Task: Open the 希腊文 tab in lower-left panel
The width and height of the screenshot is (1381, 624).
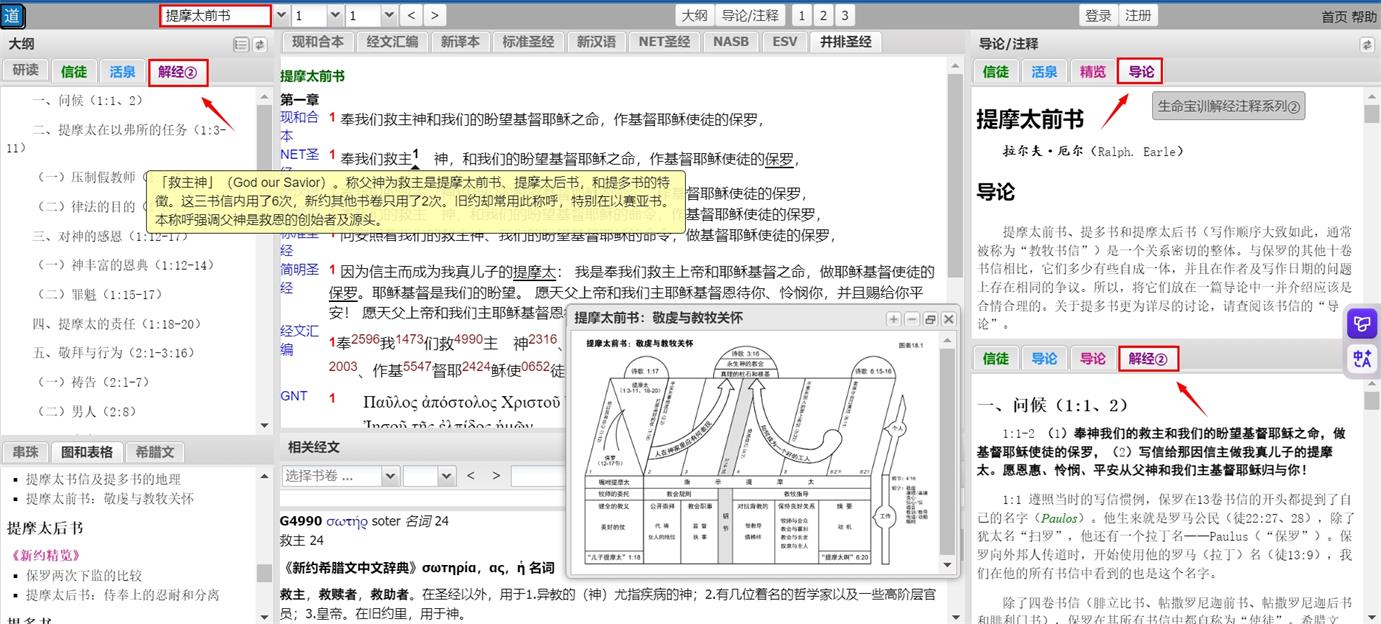Action: [x=155, y=451]
